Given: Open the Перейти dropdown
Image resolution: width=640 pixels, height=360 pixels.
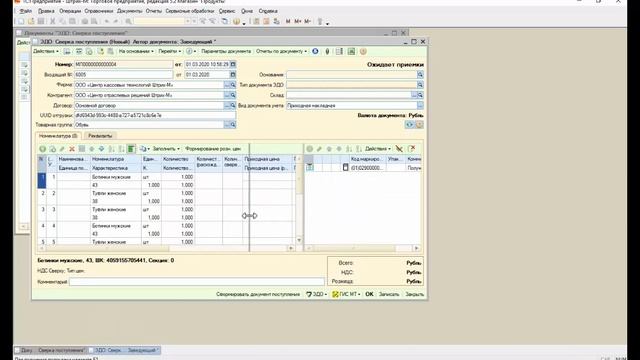Looking at the screenshot, I should tap(169, 51).
